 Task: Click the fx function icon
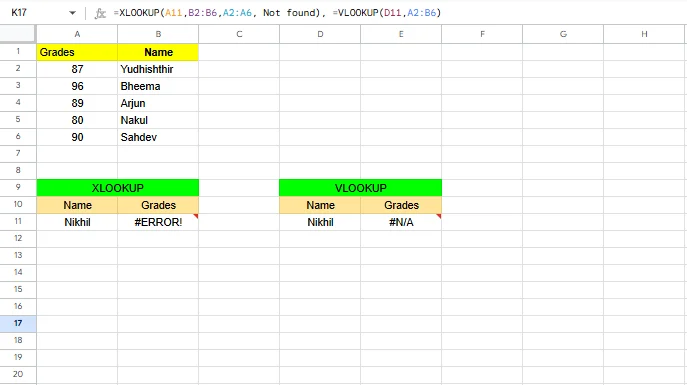(x=100, y=13)
